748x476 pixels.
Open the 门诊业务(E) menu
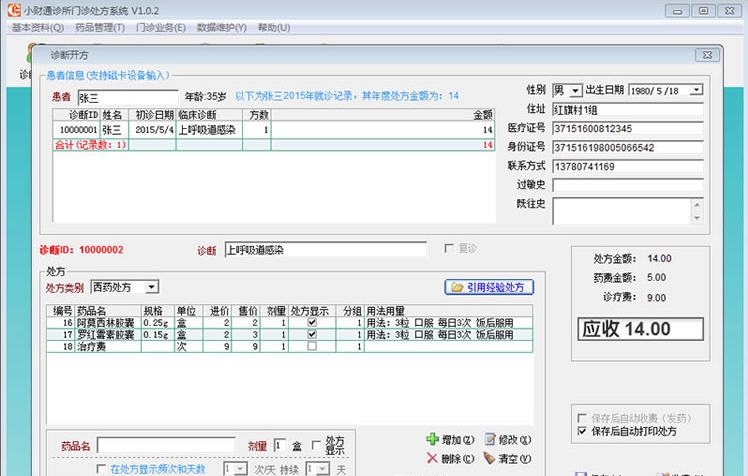161,28
